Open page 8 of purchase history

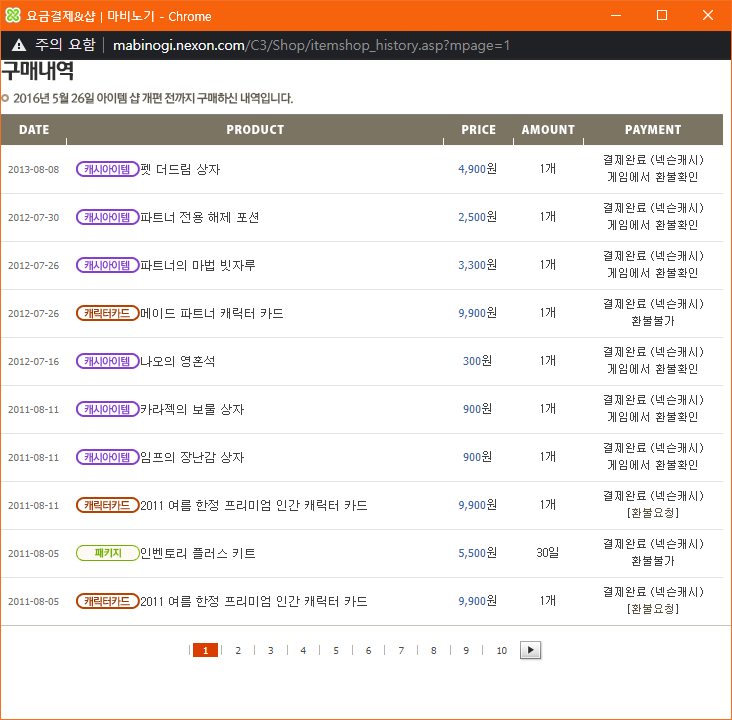[x=434, y=650]
